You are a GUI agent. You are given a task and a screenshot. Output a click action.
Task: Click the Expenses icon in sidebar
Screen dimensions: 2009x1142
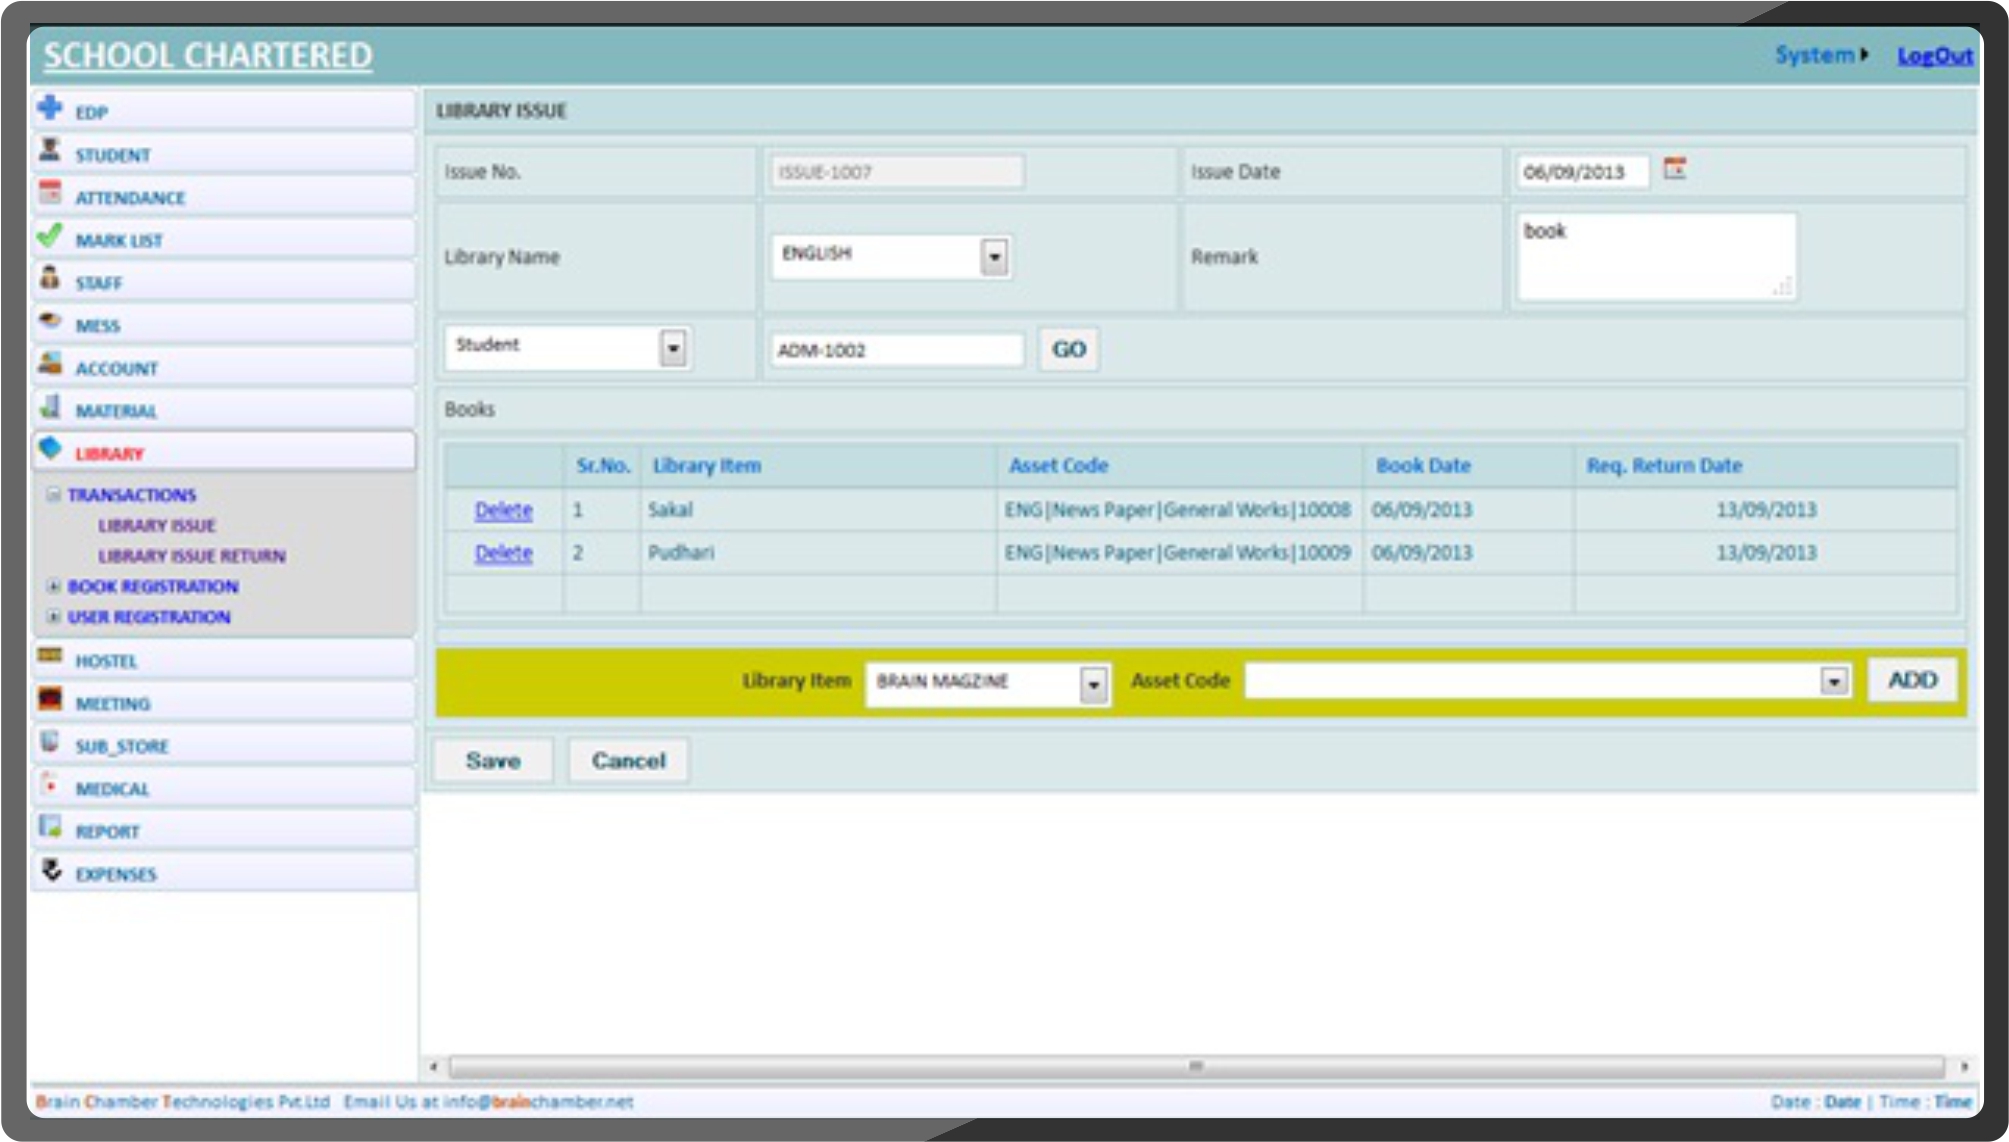(50, 869)
